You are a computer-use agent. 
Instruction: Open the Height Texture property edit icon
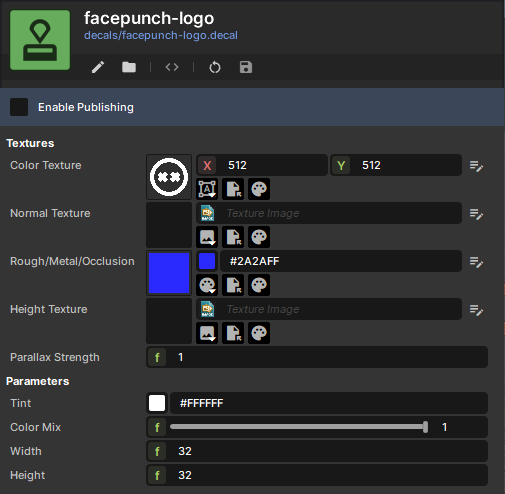coord(476,310)
